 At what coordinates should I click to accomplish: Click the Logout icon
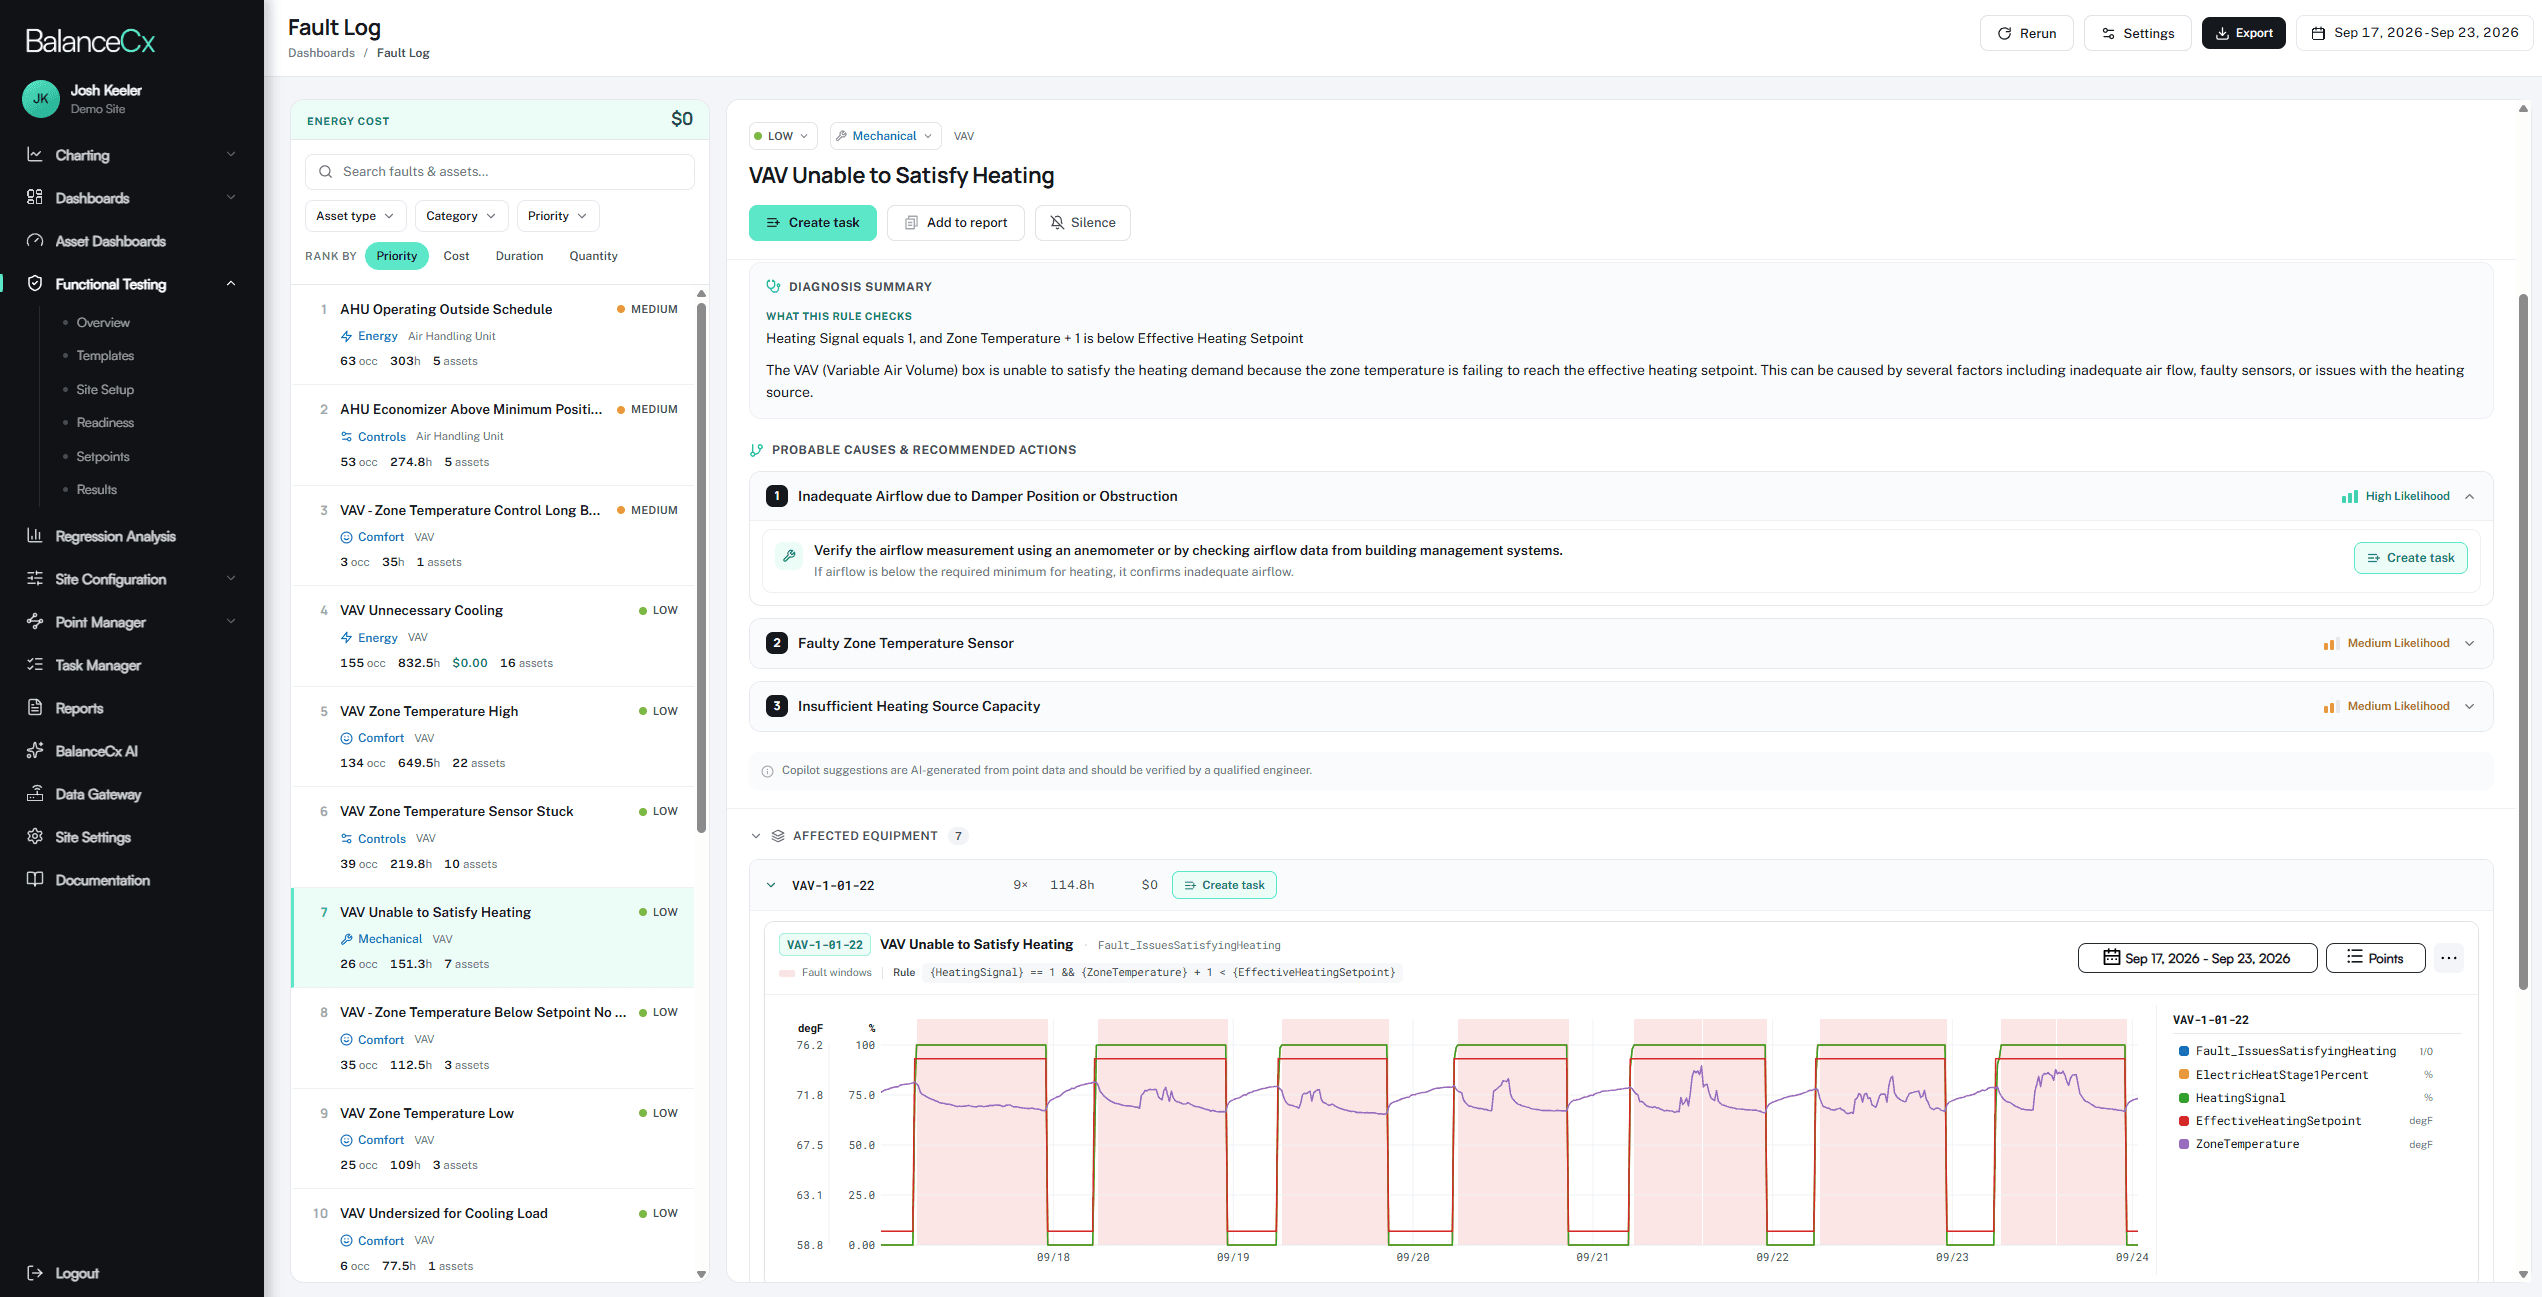tap(35, 1273)
